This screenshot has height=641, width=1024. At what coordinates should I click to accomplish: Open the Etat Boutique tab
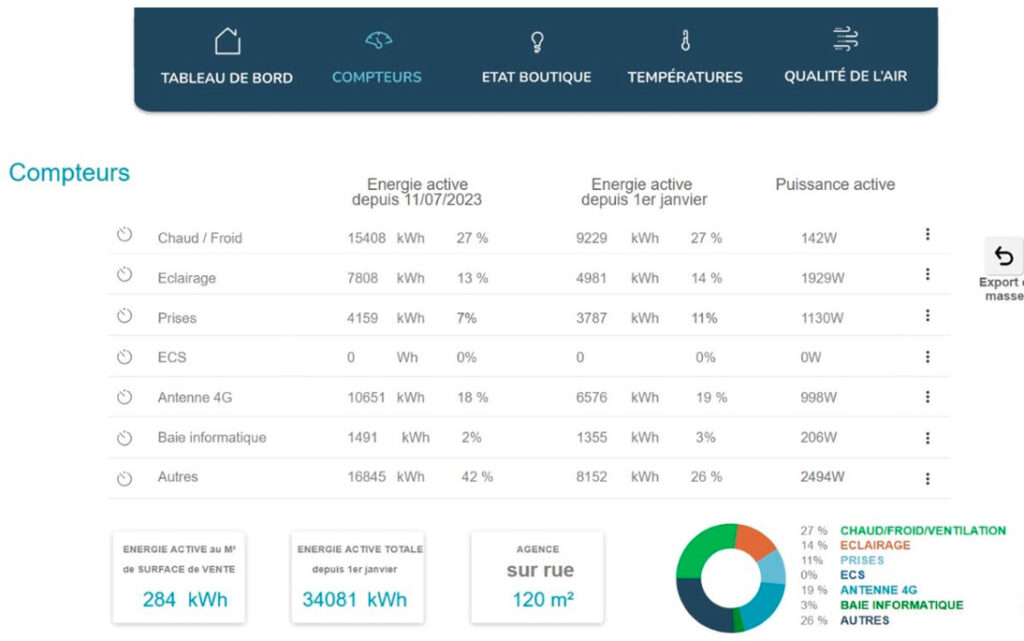pyautogui.click(x=537, y=77)
